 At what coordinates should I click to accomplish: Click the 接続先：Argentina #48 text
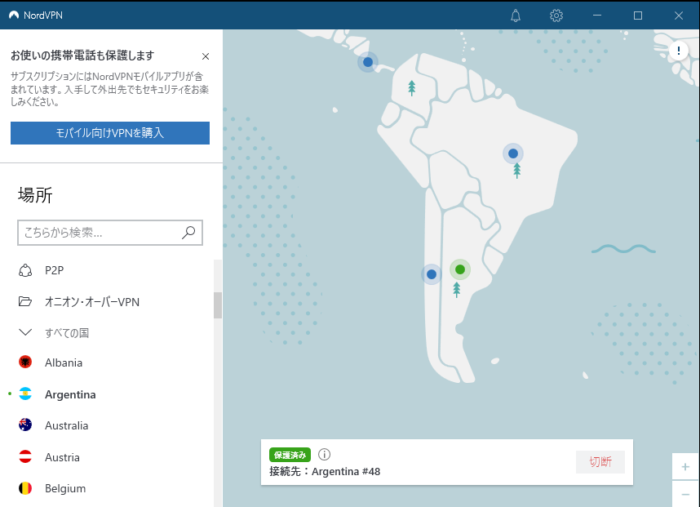[x=325, y=472]
